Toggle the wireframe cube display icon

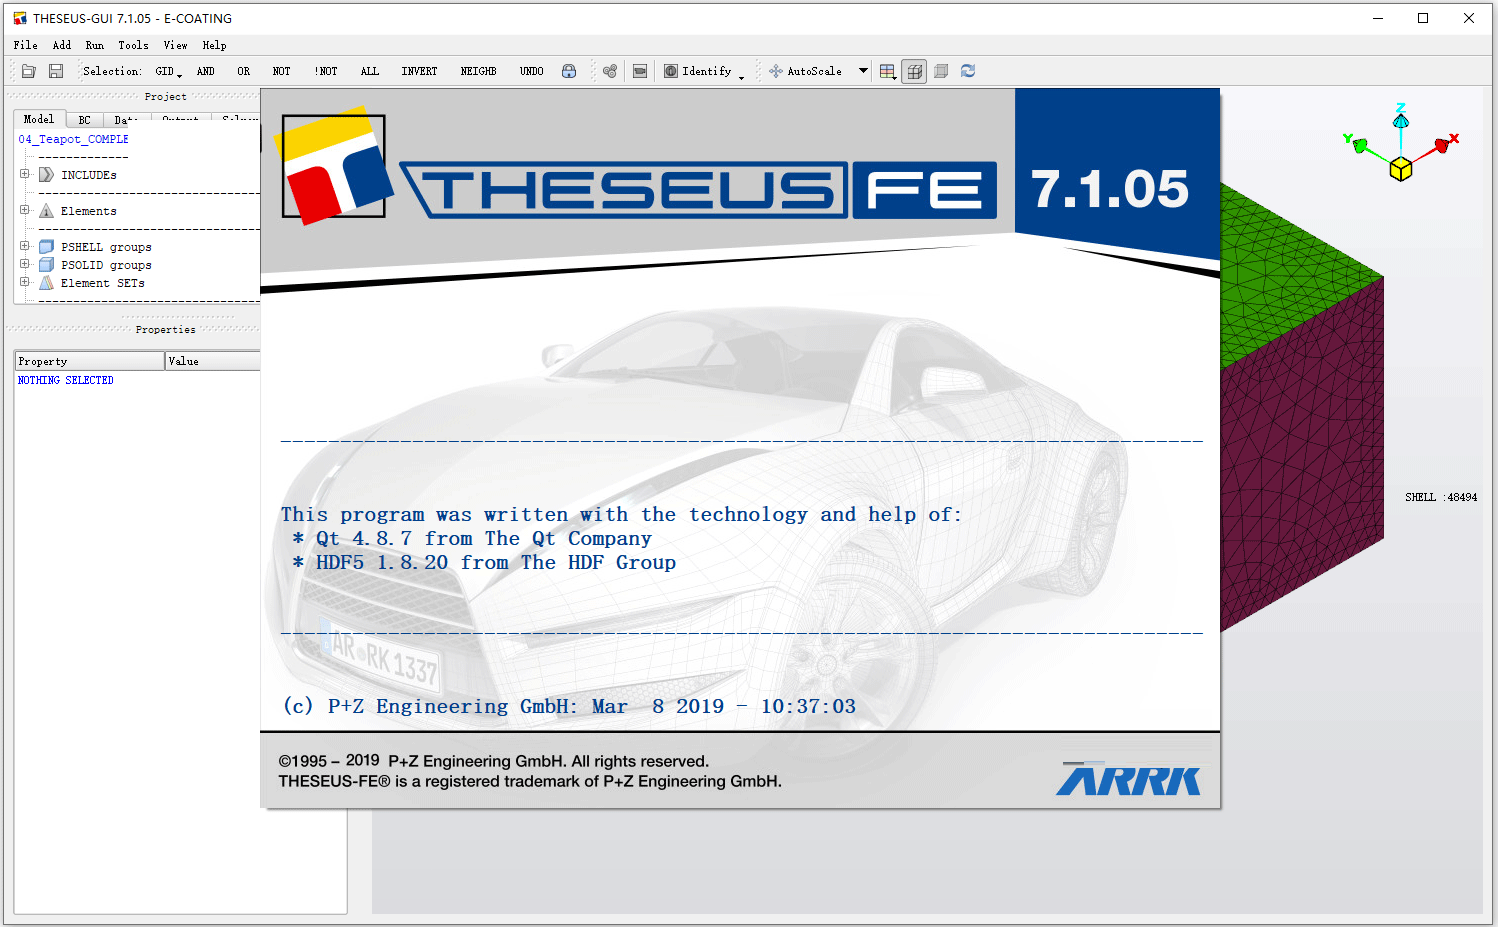coord(914,71)
